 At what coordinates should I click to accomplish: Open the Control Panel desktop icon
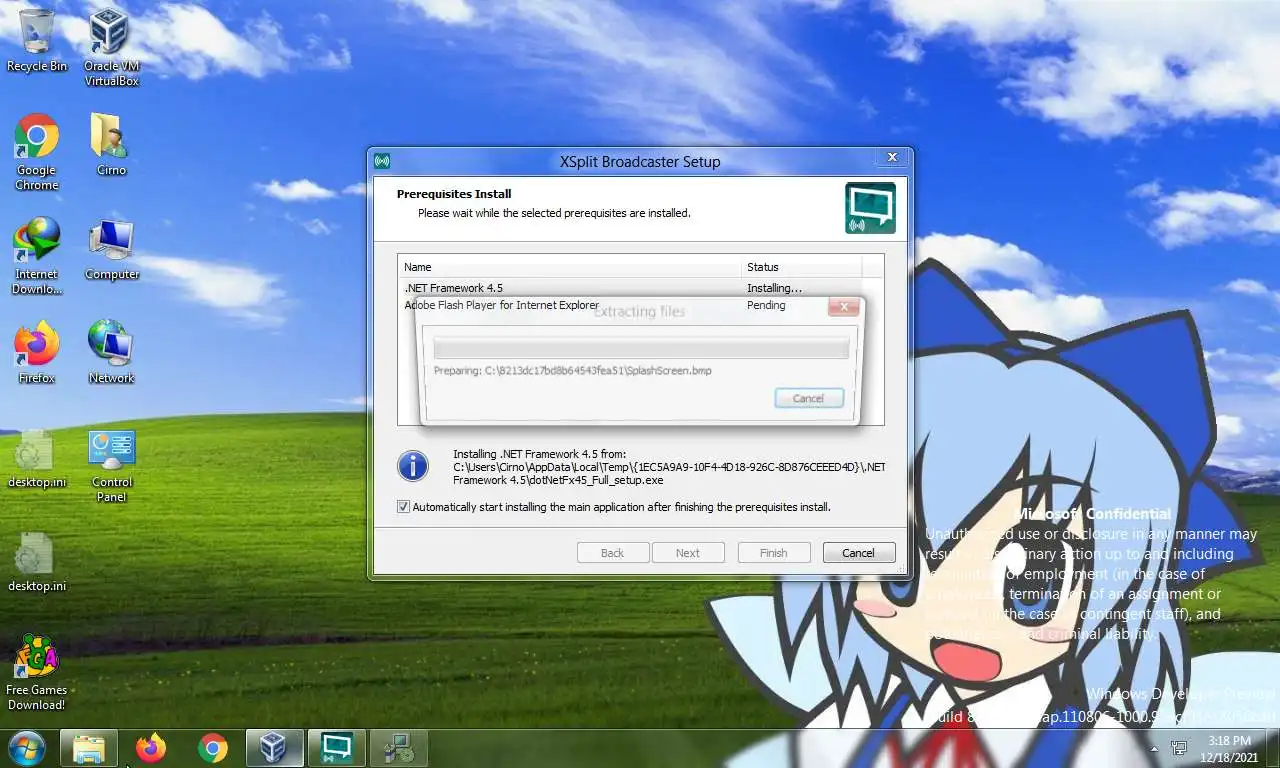[x=111, y=465]
